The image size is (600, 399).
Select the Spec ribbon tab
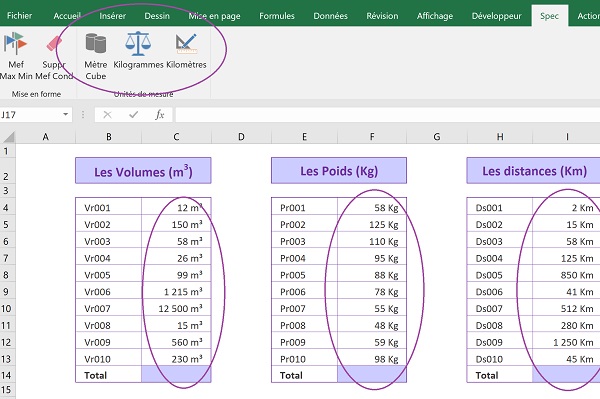click(x=549, y=16)
